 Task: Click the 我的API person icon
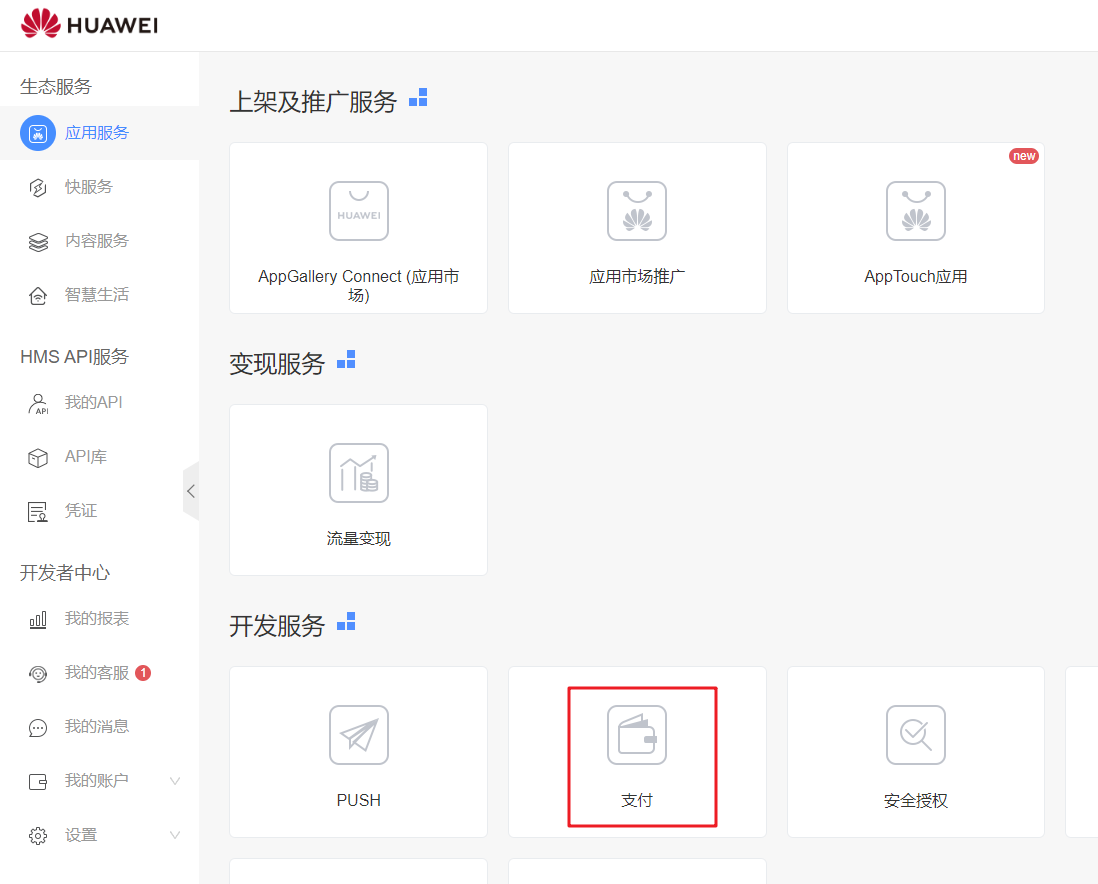(x=38, y=403)
